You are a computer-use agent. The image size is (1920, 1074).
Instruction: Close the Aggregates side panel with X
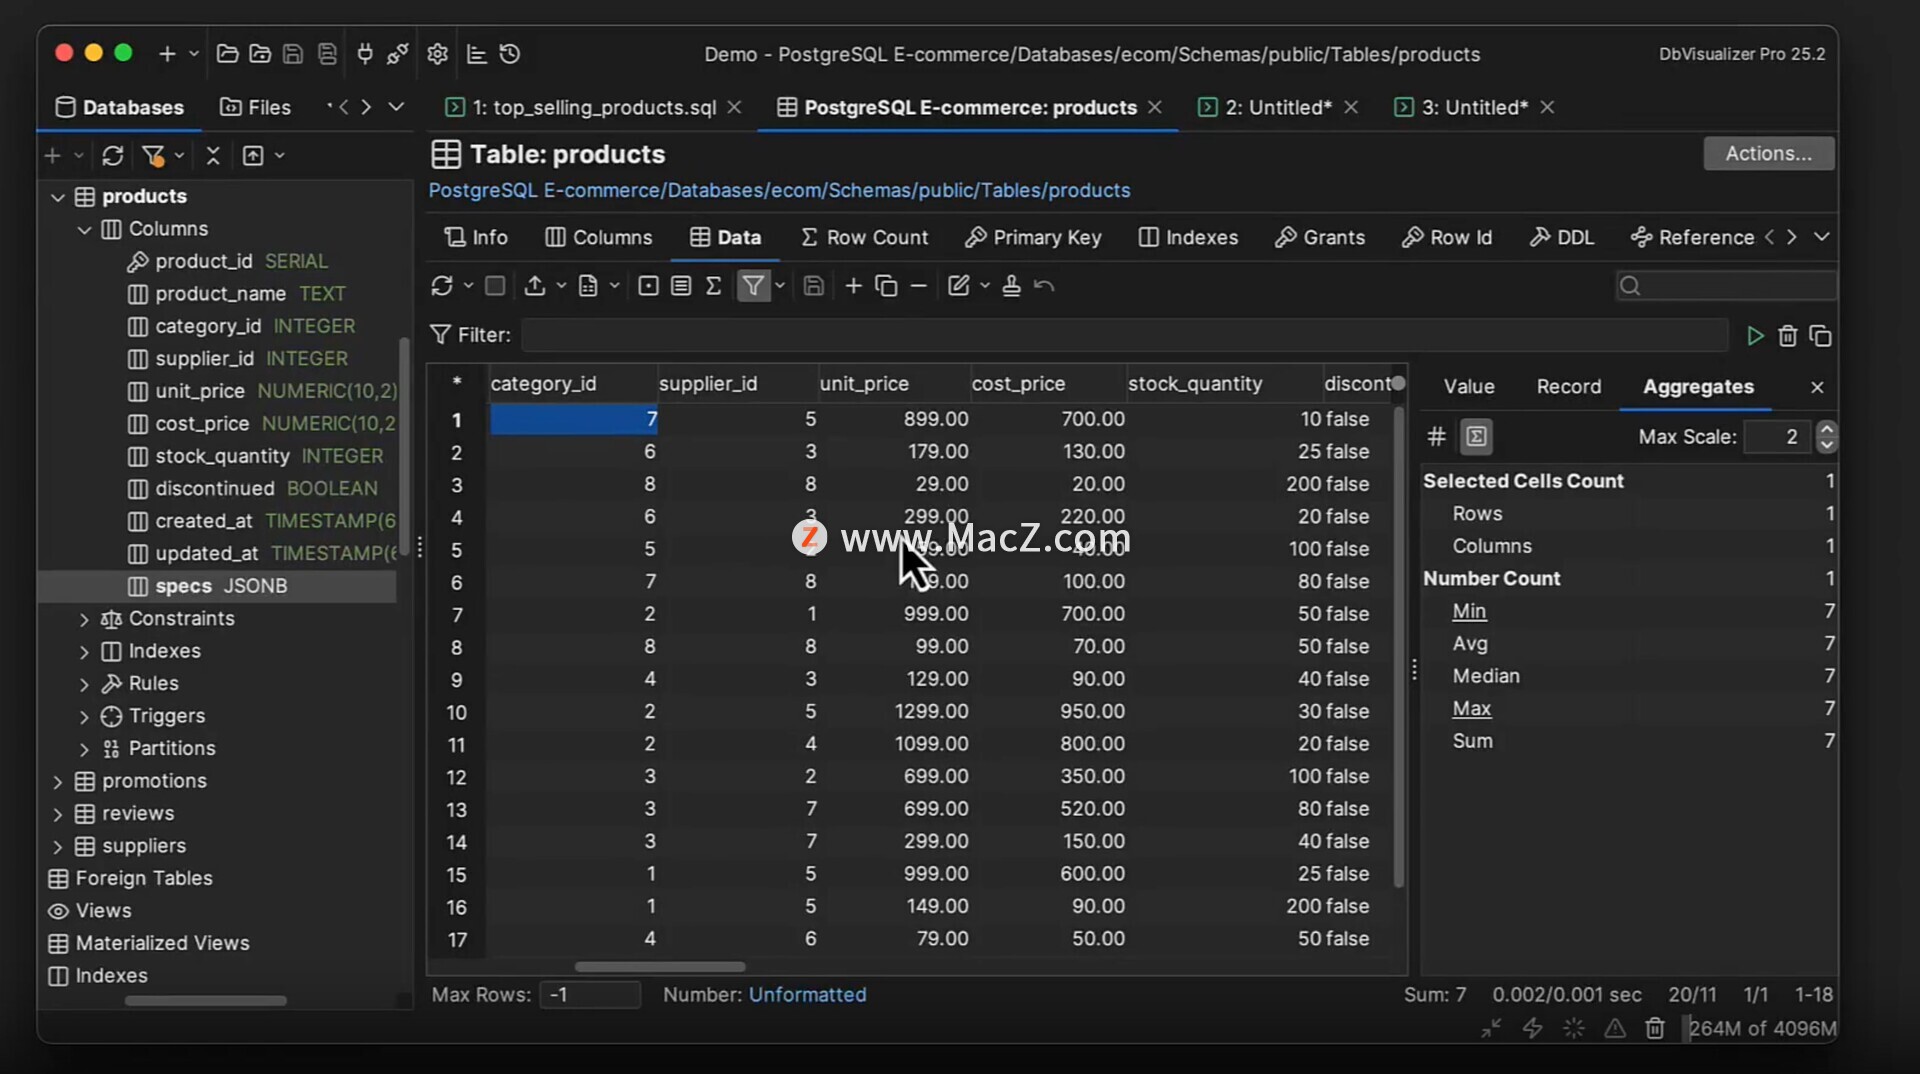(x=1817, y=387)
